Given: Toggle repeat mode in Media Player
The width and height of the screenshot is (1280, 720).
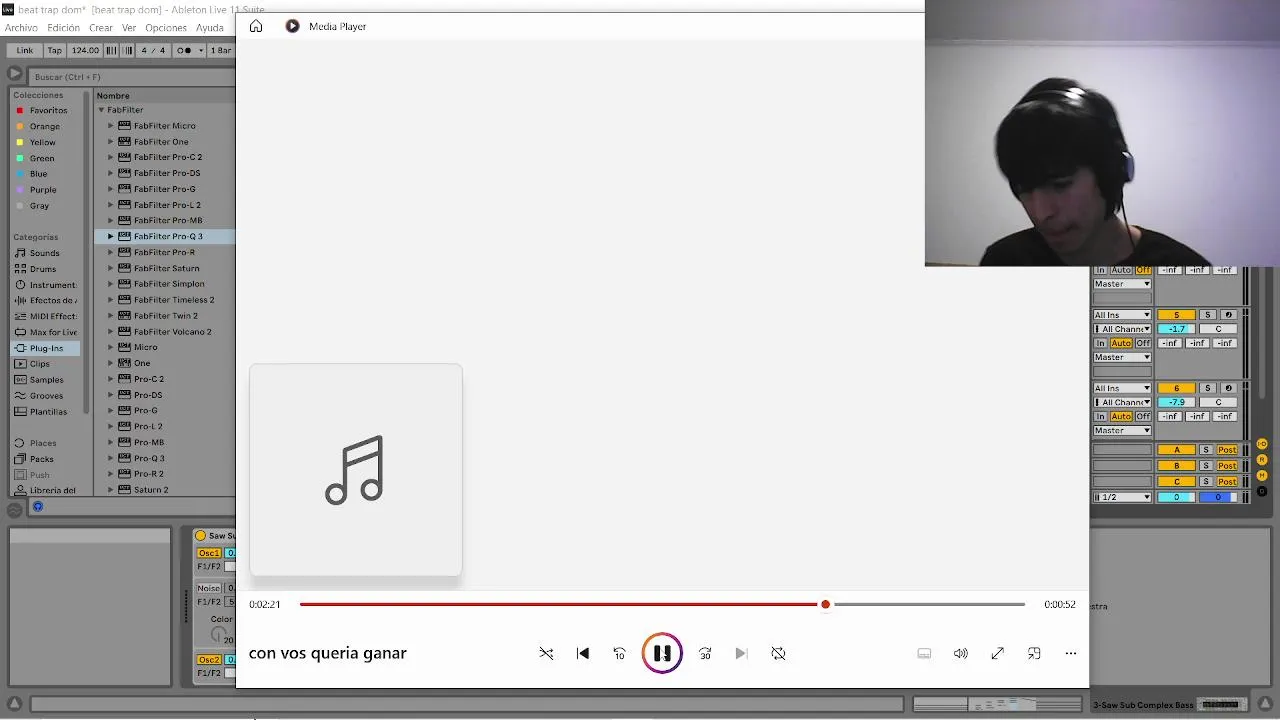Looking at the screenshot, I should [778, 653].
